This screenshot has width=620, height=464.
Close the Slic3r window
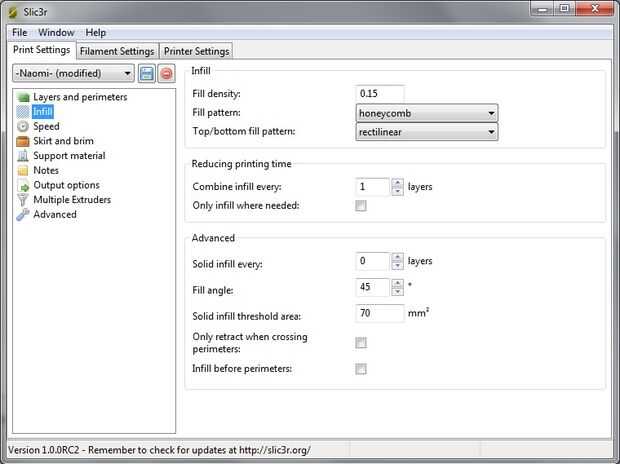pyautogui.click(x=595, y=9)
